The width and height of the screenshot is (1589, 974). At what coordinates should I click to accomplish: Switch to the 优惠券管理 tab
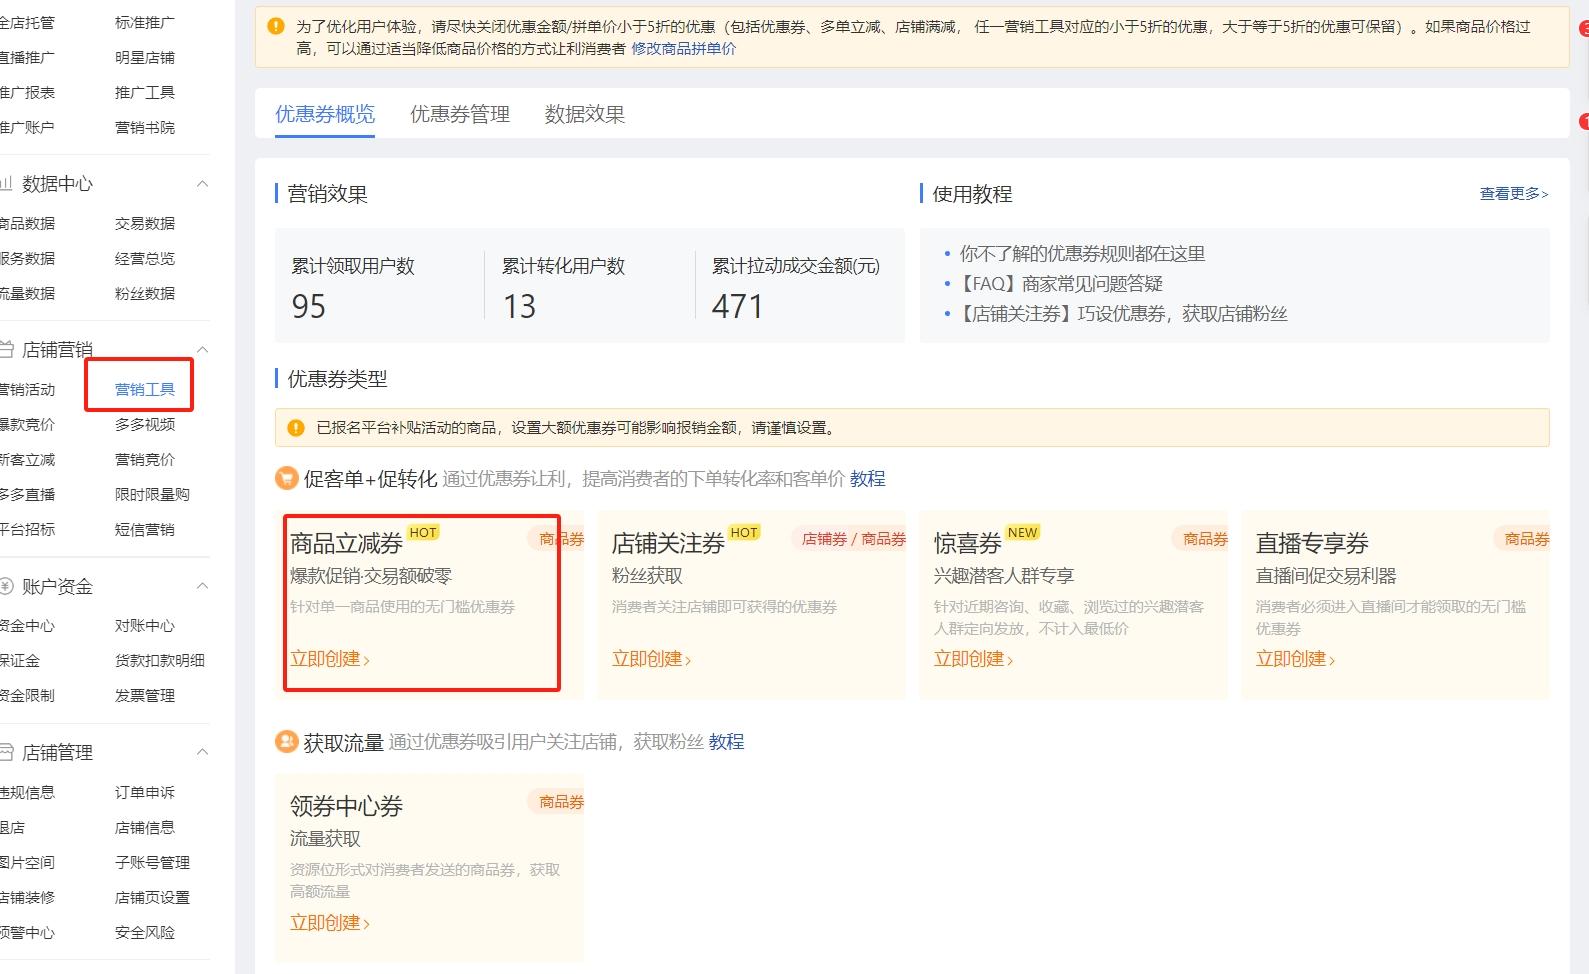(x=460, y=114)
